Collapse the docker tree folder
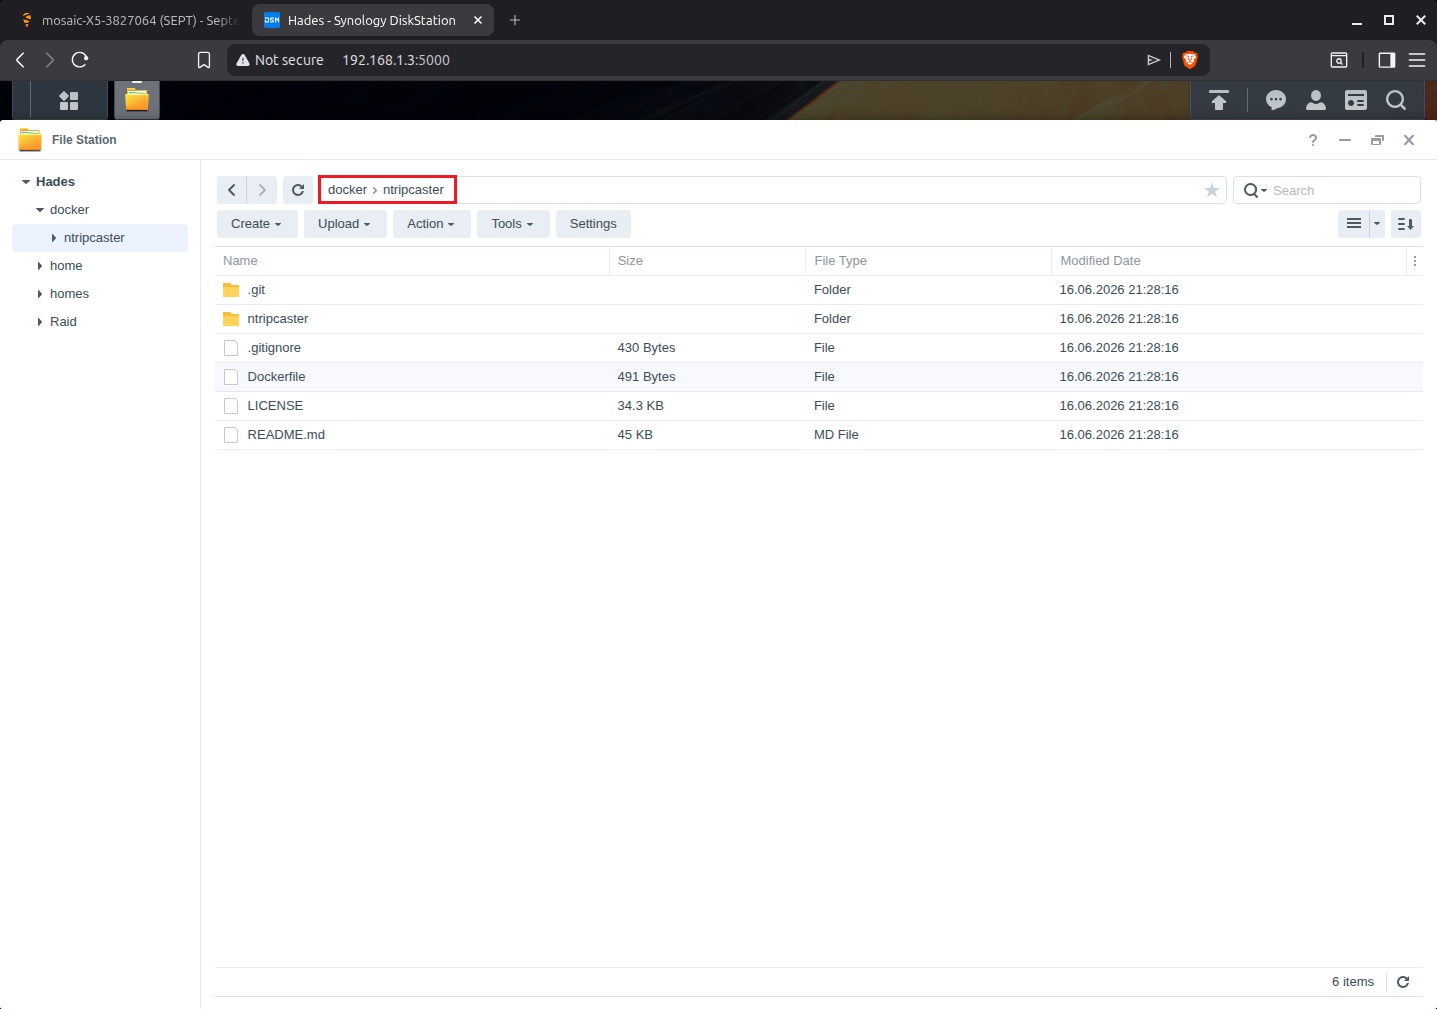Screen dimensions: 1437x1009 [x=40, y=210]
